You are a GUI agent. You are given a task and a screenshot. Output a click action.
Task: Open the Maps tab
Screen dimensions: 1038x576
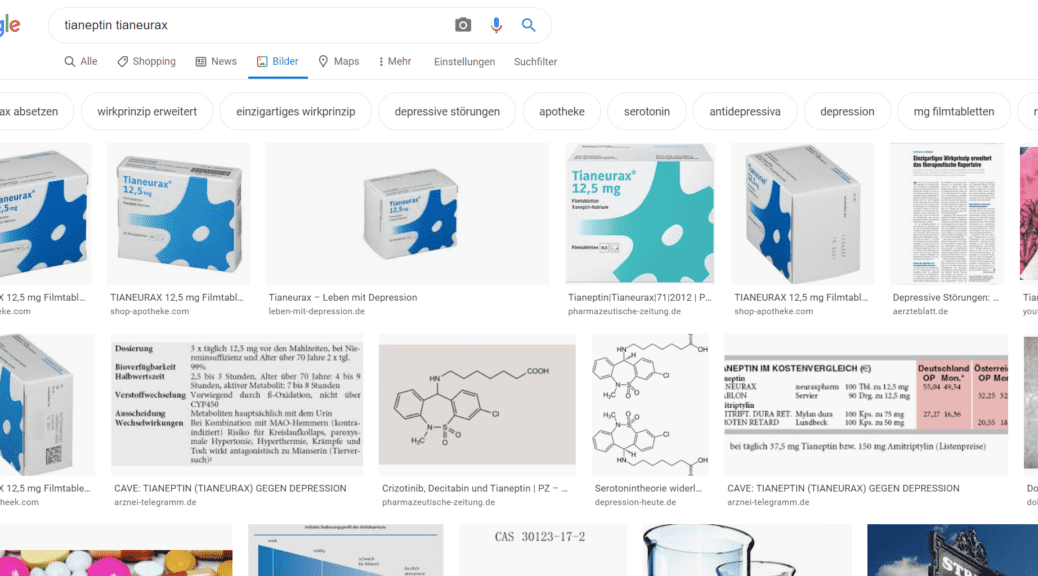coord(339,62)
